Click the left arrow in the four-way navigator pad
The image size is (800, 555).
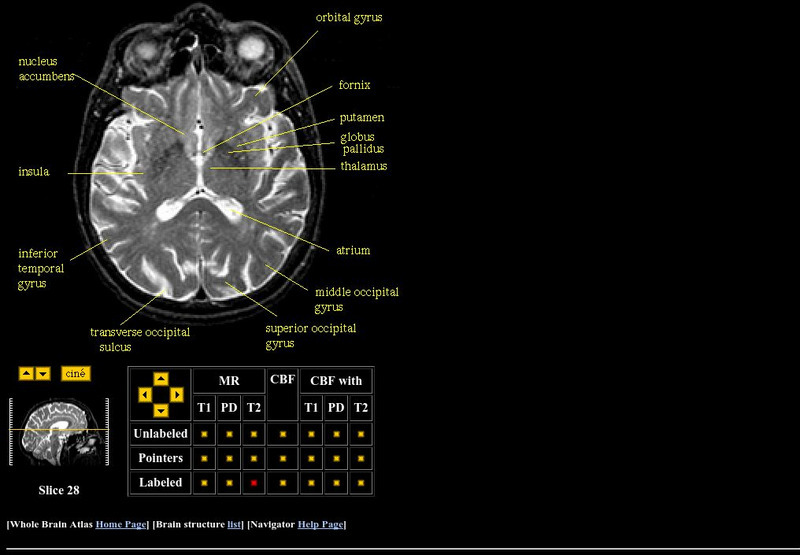click(x=145, y=394)
